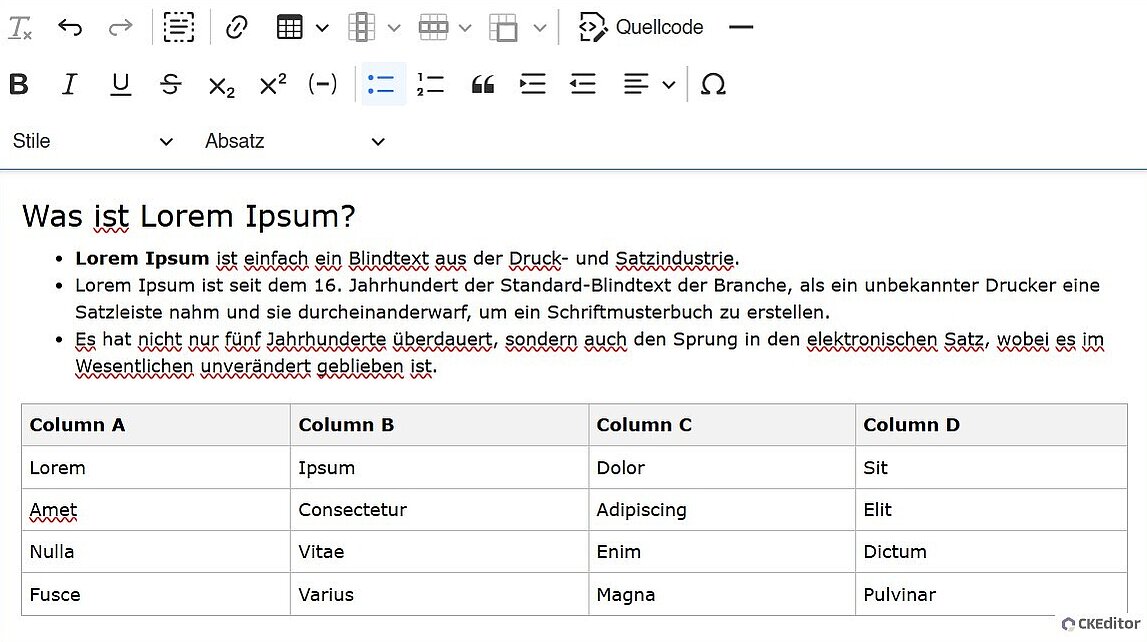Open the Quellcode source view

tap(640, 27)
